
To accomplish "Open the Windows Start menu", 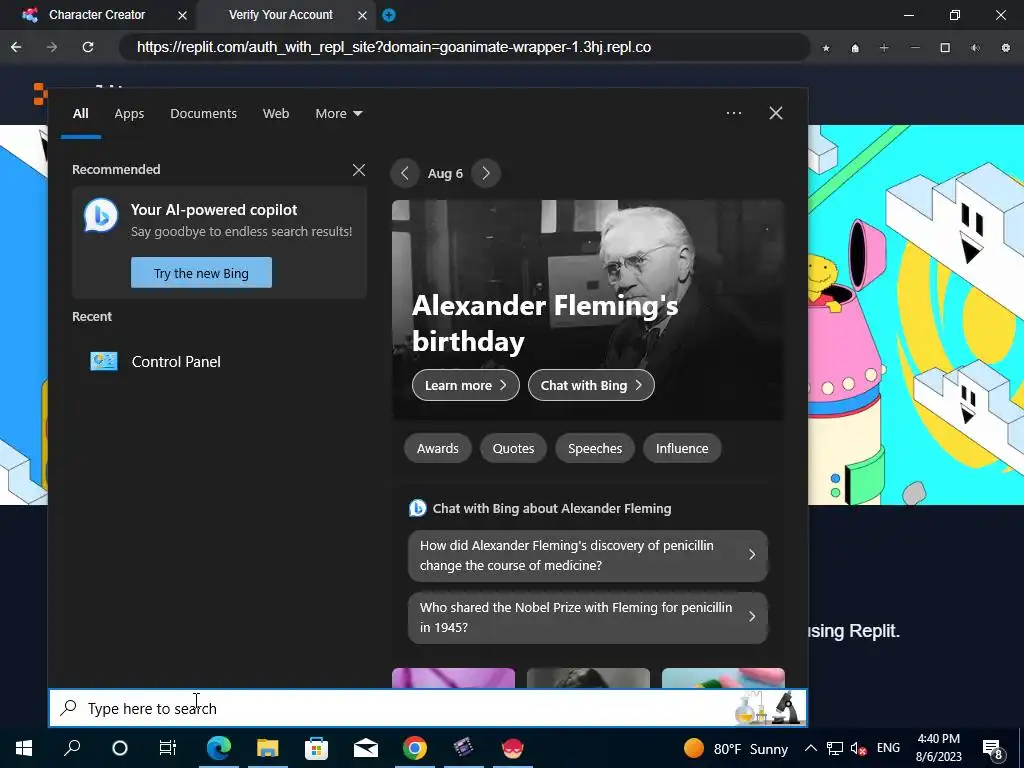I will coord(24,748).
